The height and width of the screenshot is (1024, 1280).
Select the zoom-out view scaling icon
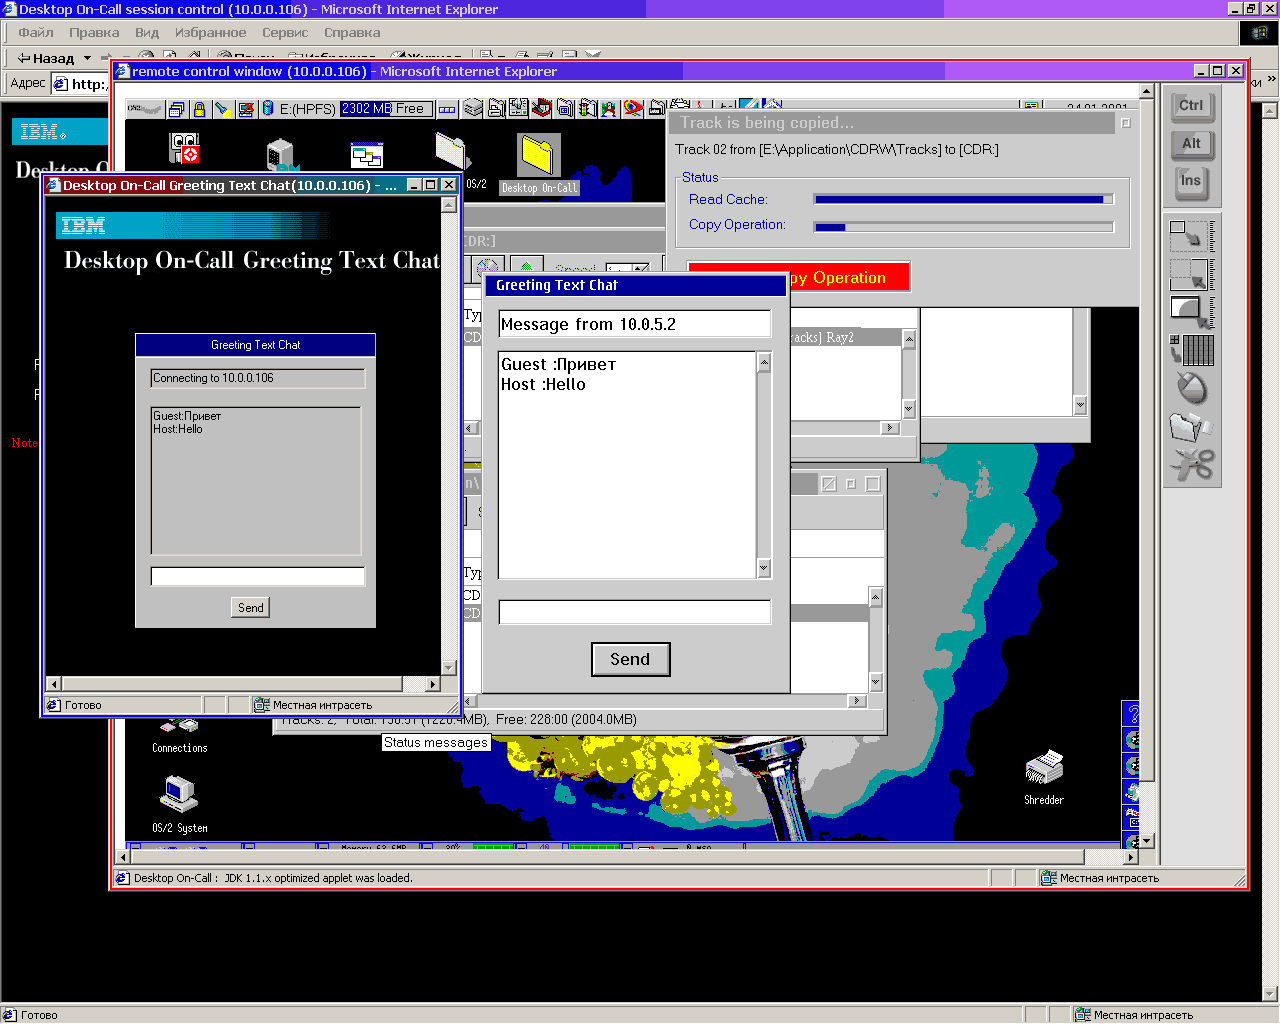[1192, 235]
